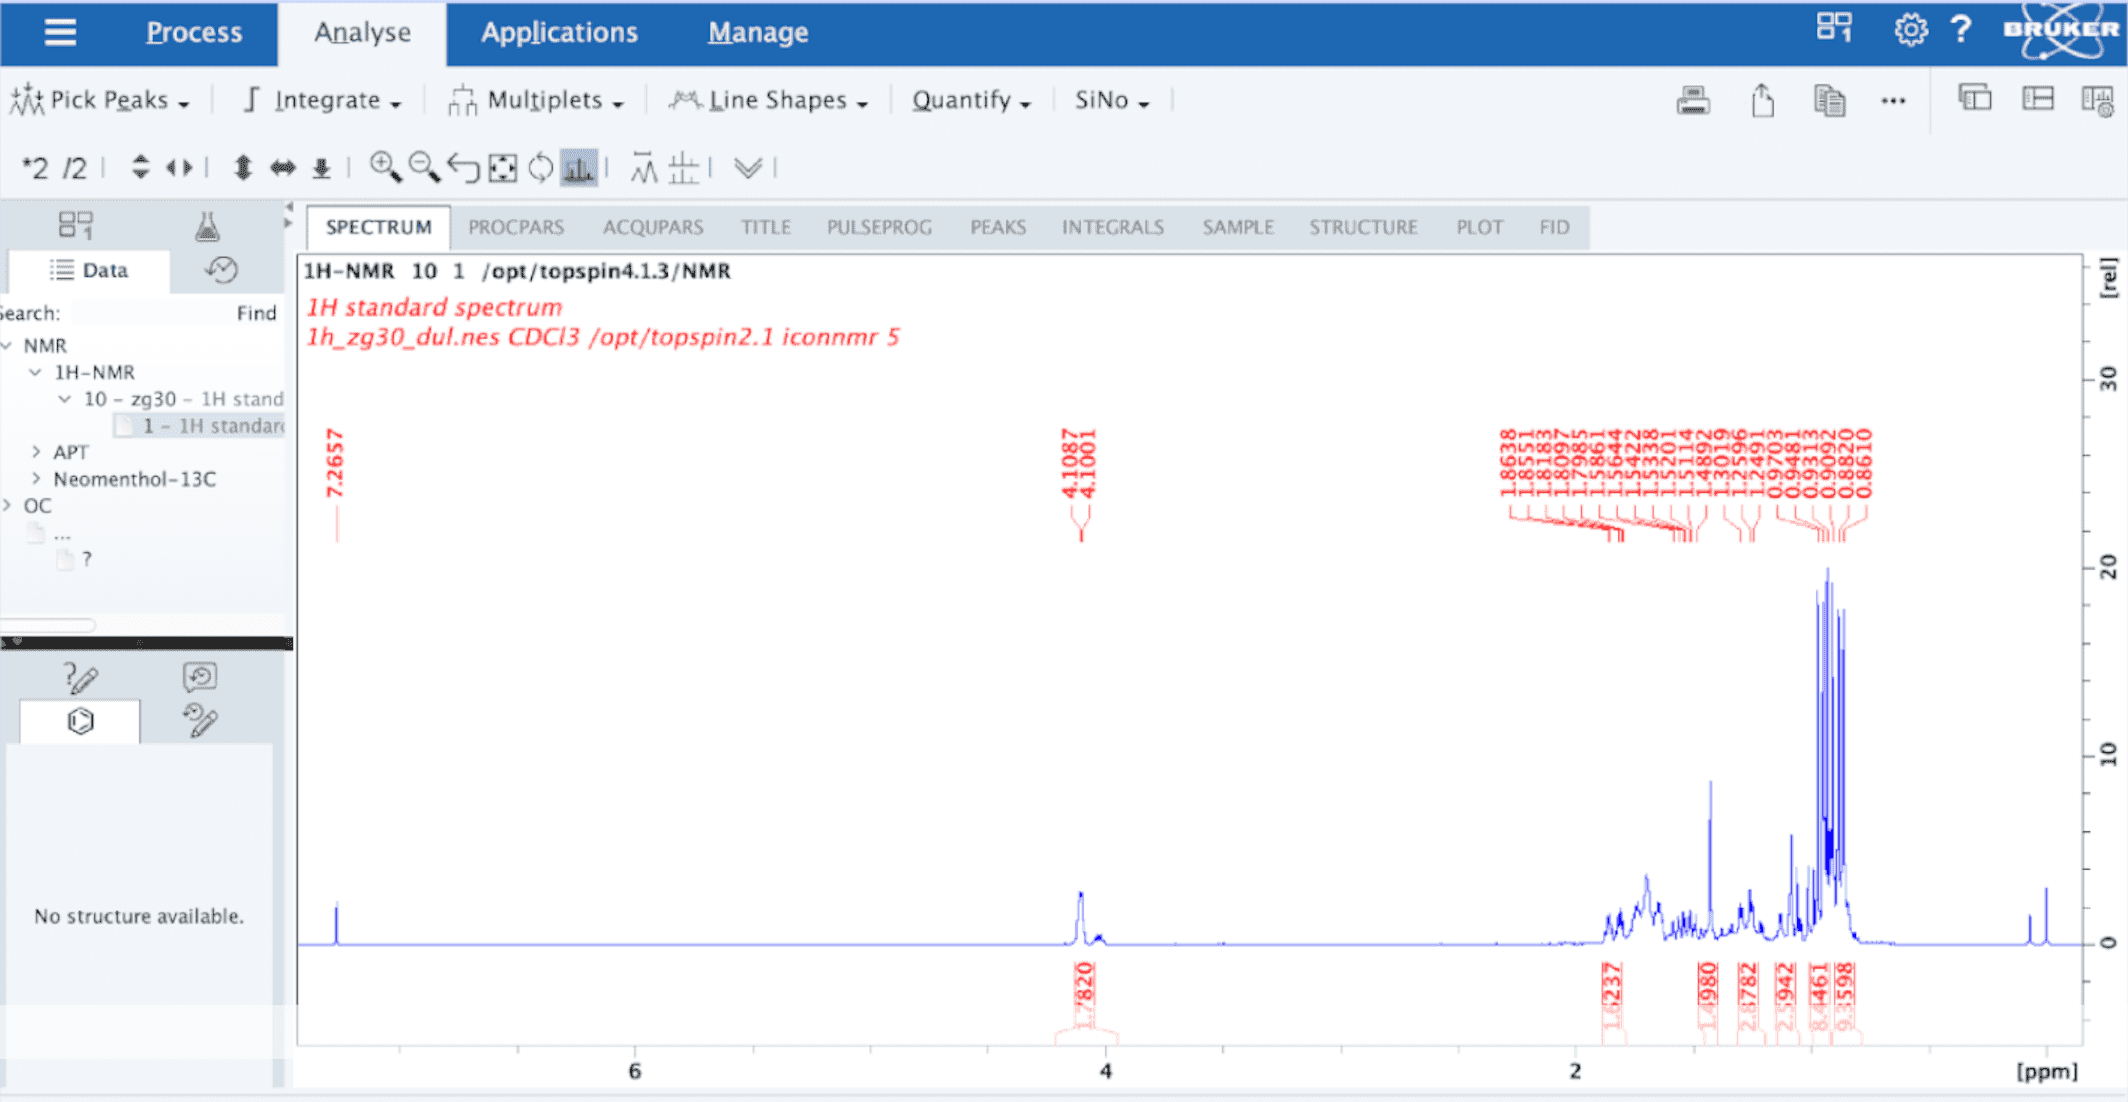Click the horizontal scrollbar under data tree
The image size is (2128, 1102).
pos(48,625)
